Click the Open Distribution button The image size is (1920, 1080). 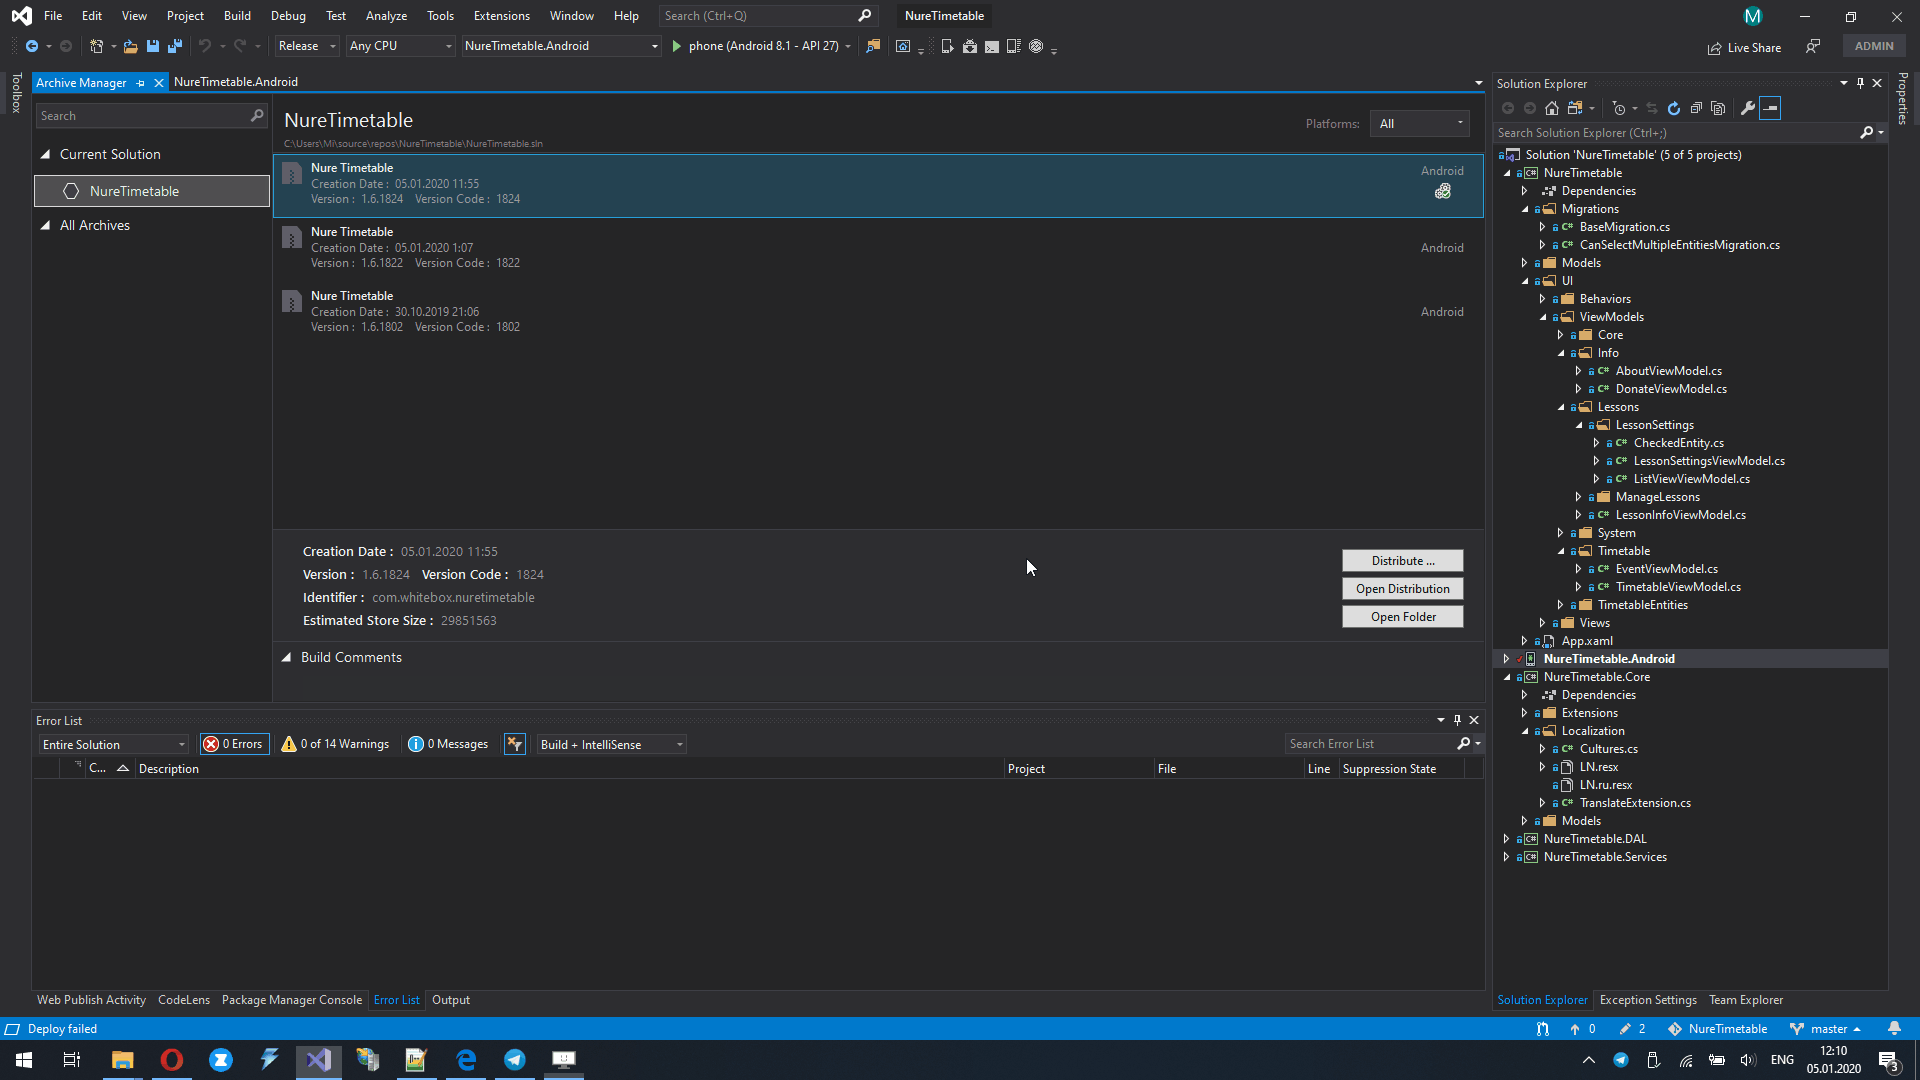tap(1403, 589)
